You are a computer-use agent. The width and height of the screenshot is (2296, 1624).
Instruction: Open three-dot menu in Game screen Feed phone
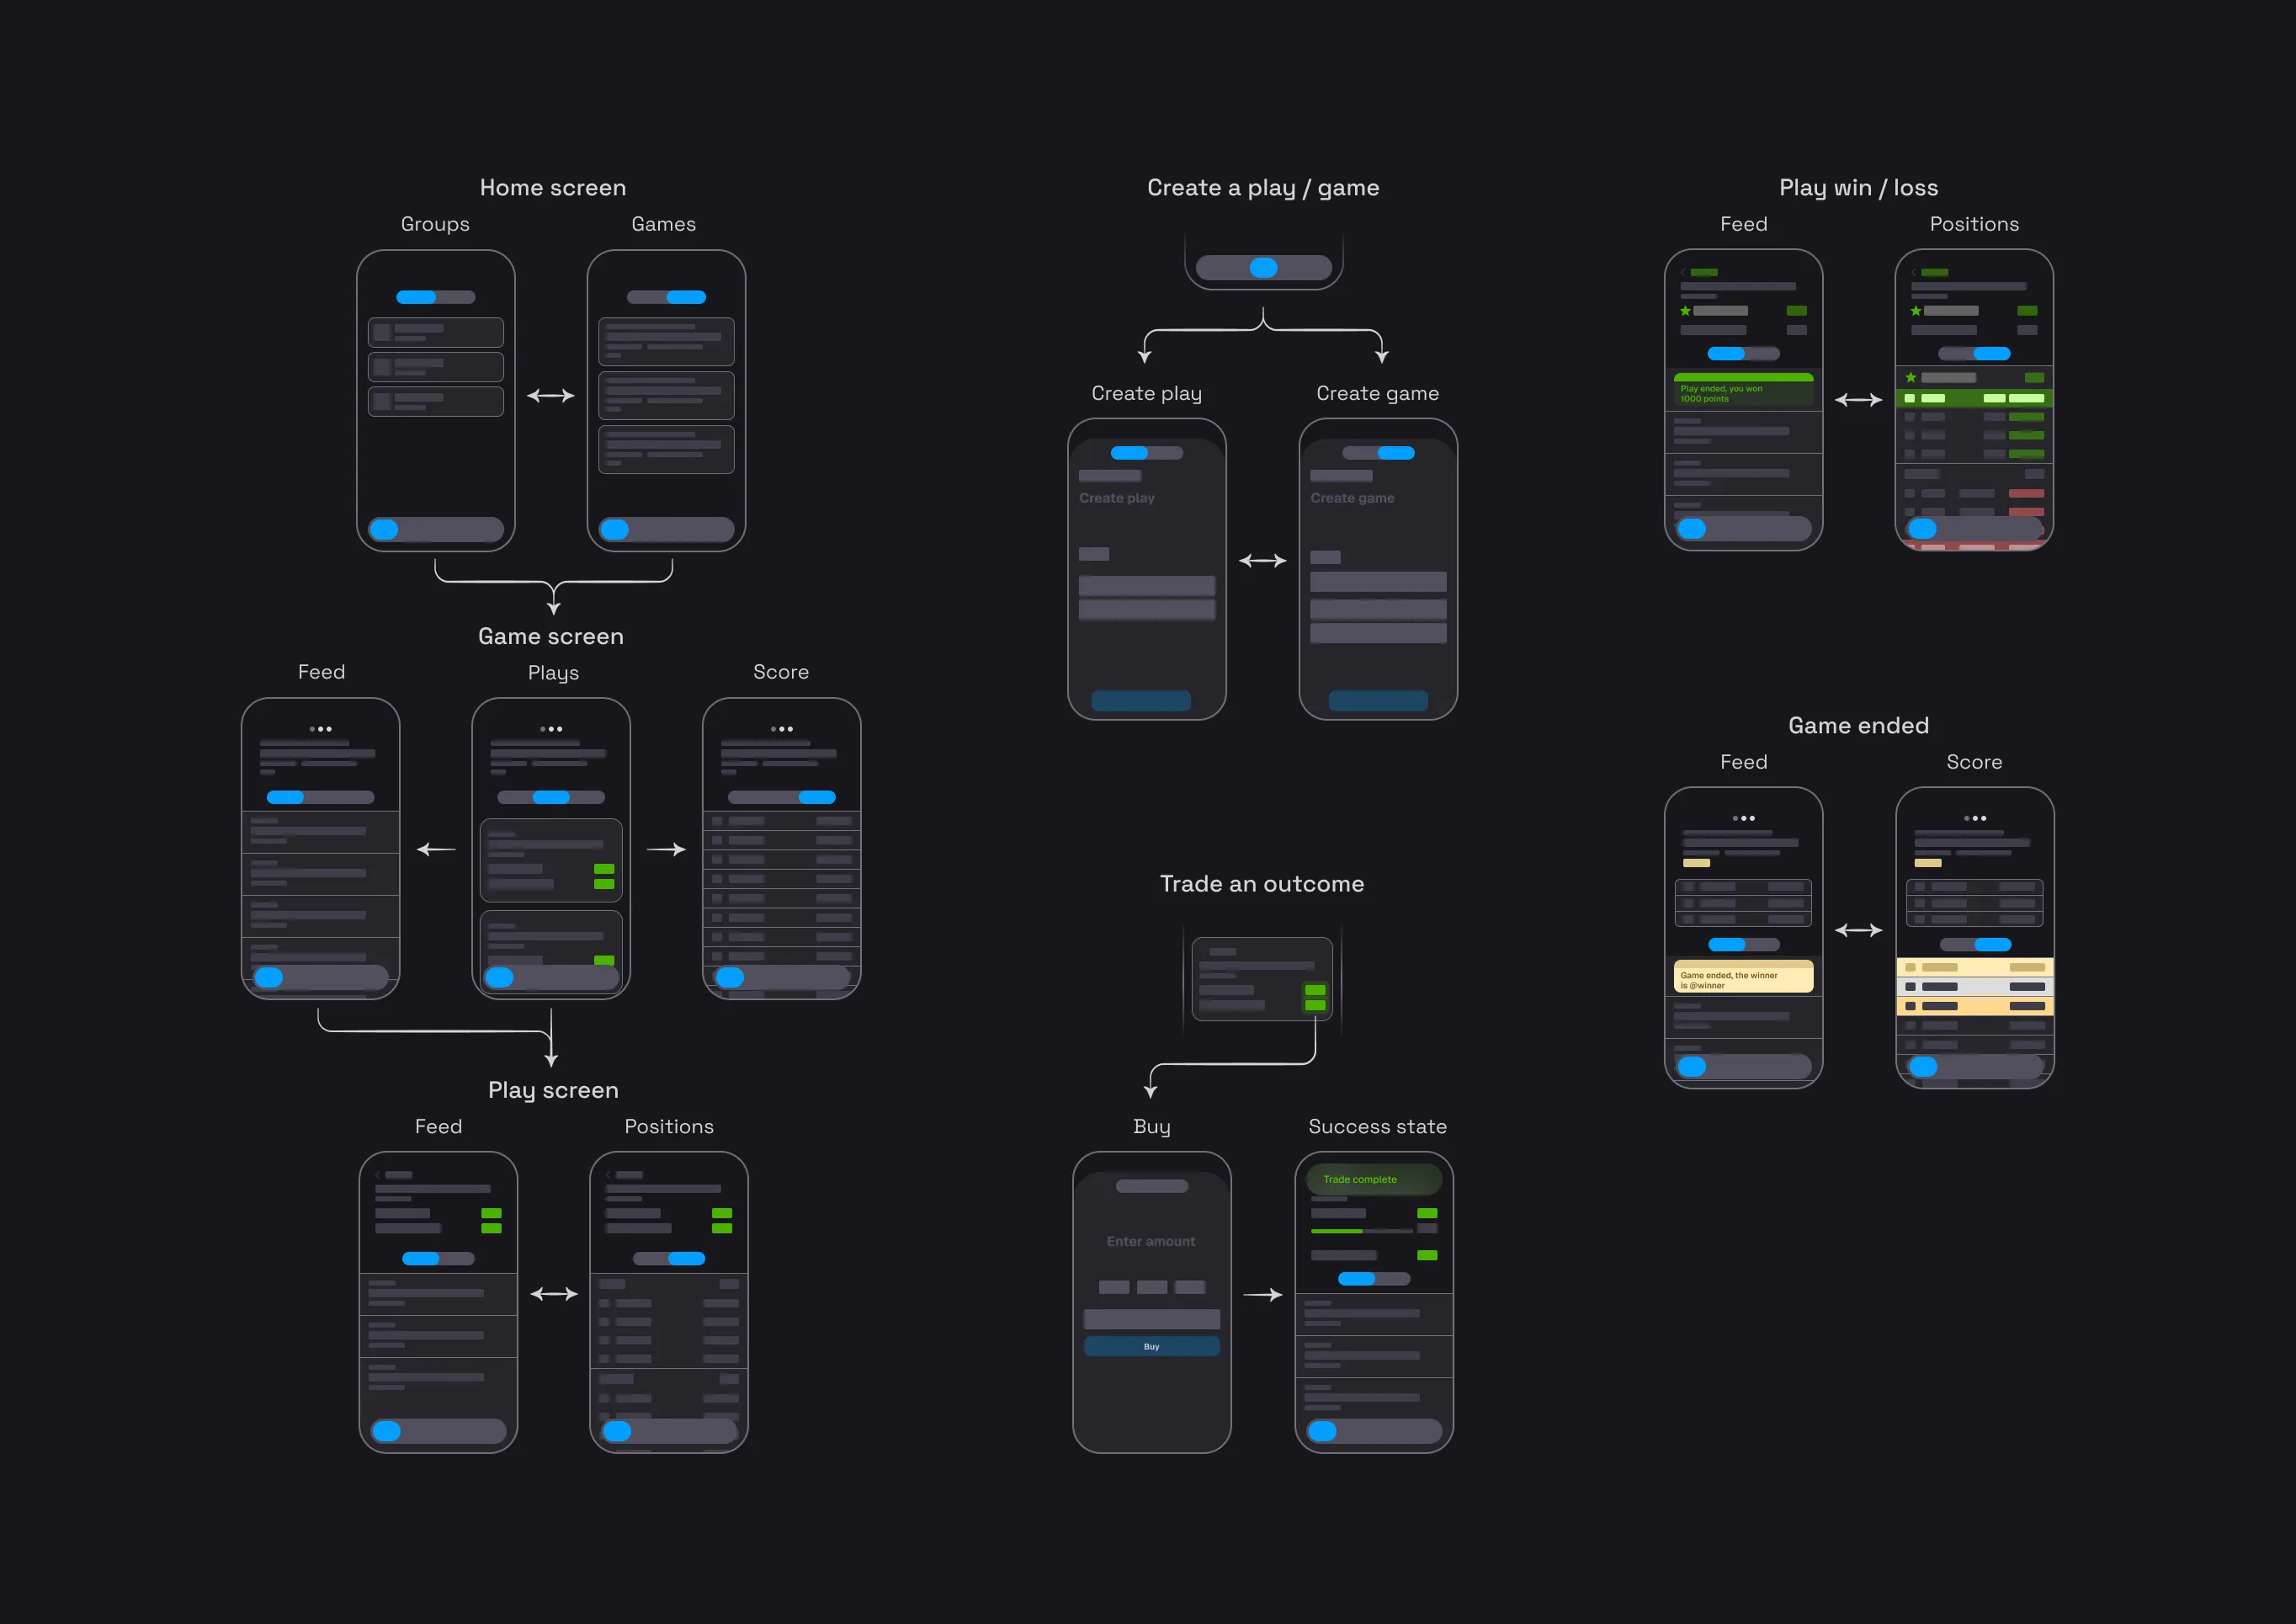[321, 729]
